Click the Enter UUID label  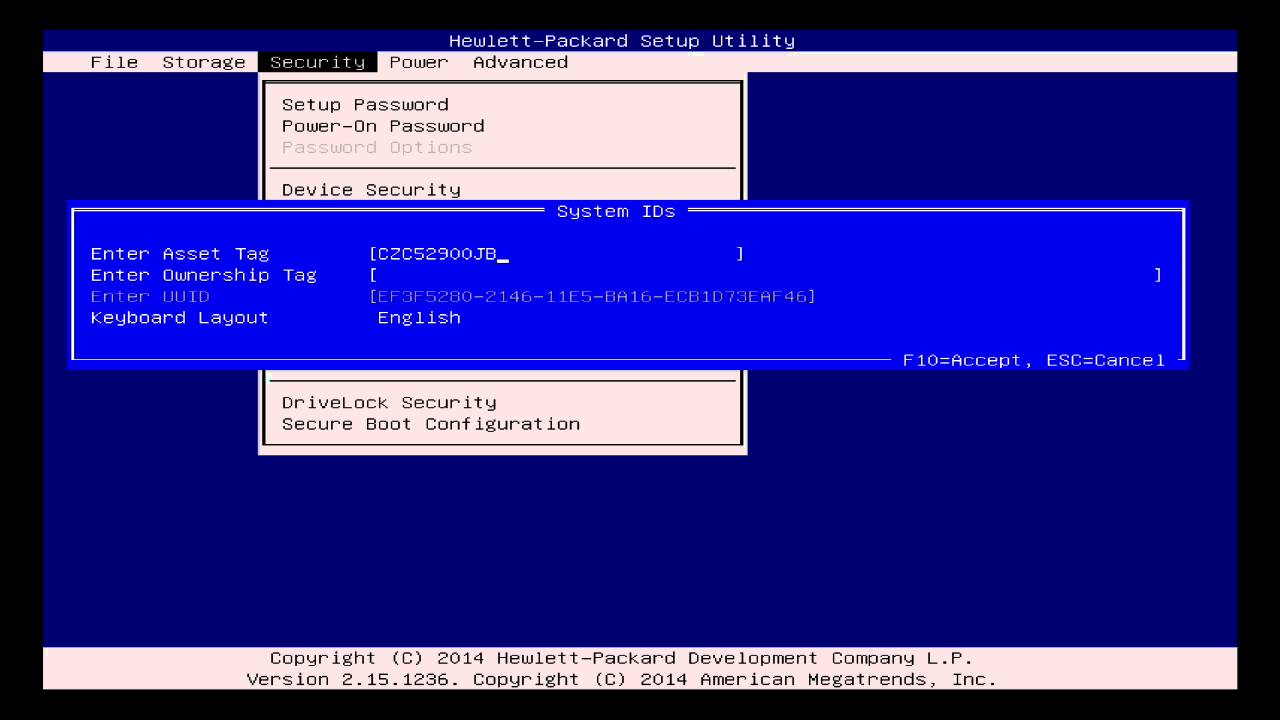click(x=150, y=296)
